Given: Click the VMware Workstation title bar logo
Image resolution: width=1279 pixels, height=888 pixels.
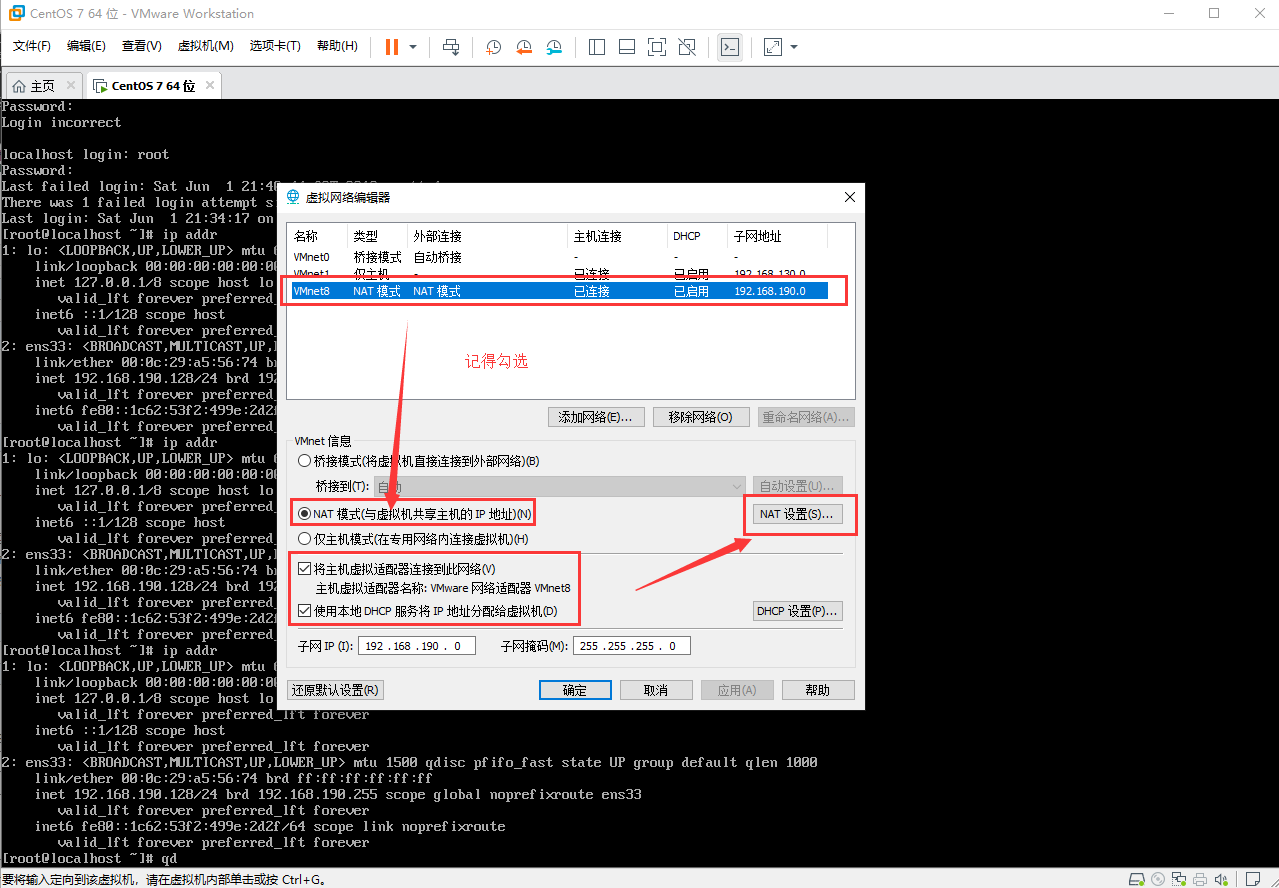Looking at the screenshot, I should pos(16,14).
